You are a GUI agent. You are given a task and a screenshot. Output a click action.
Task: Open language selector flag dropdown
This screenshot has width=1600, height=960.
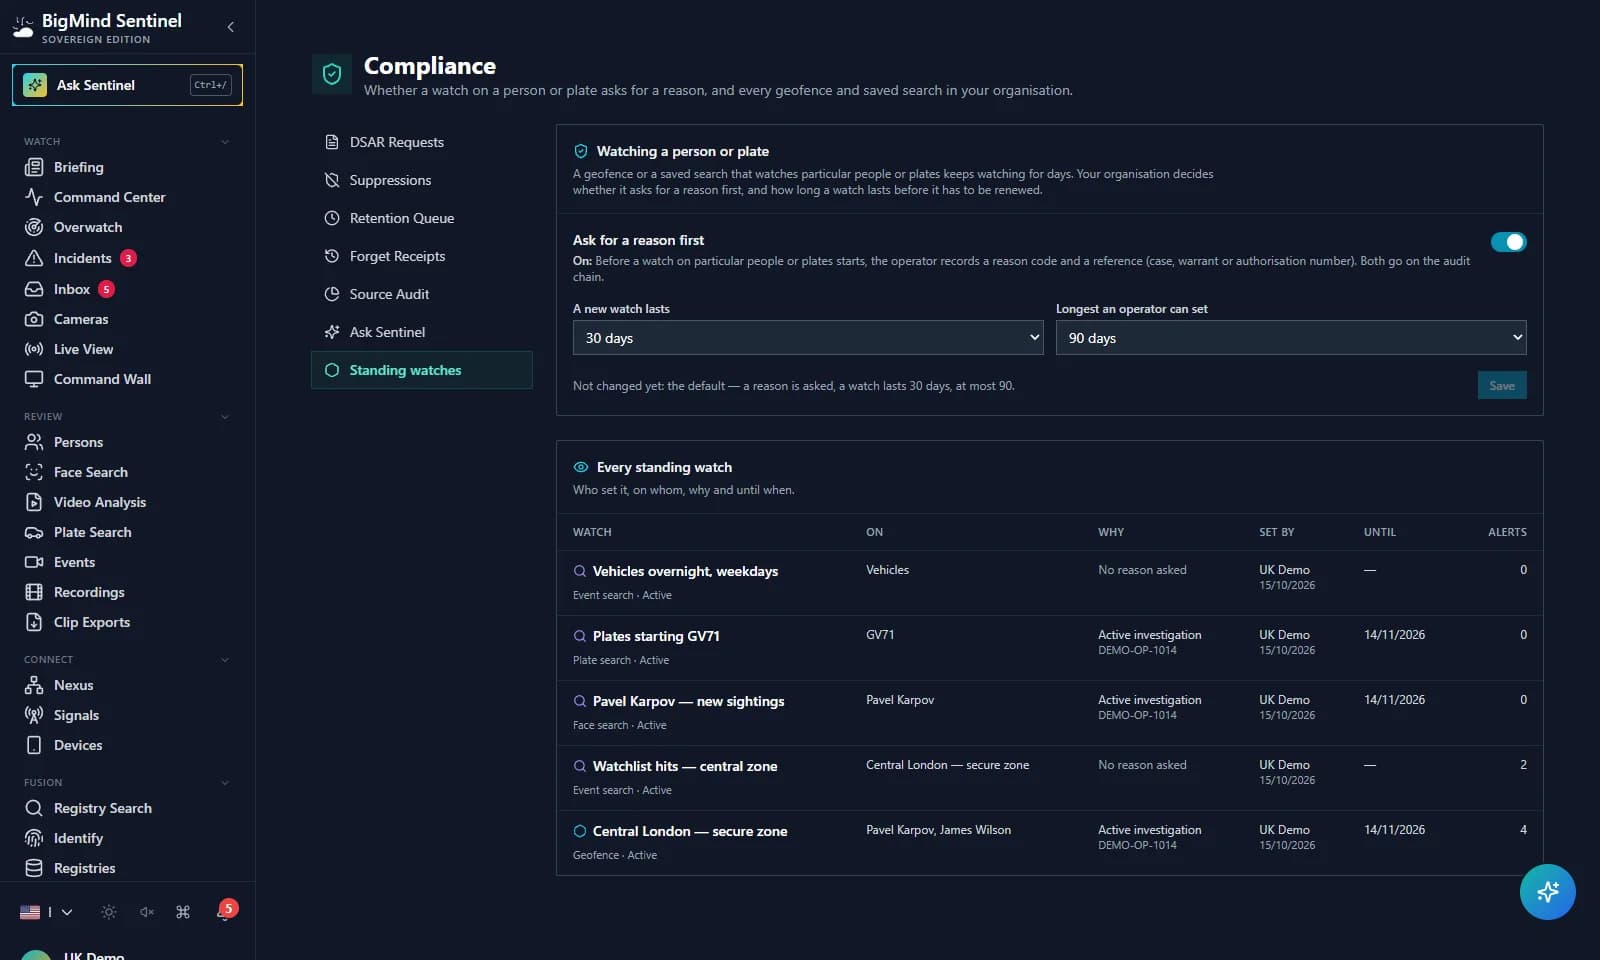coord(46,912)
